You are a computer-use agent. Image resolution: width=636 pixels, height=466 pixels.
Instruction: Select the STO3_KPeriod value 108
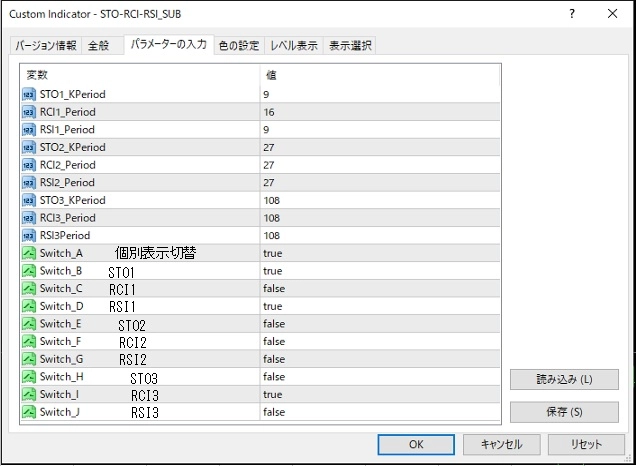380,200
